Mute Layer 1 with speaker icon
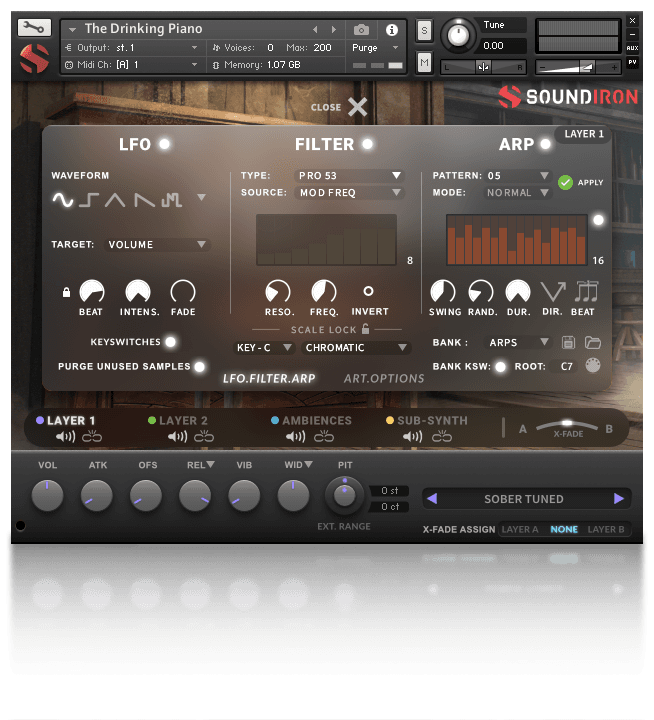 [66, 436]
